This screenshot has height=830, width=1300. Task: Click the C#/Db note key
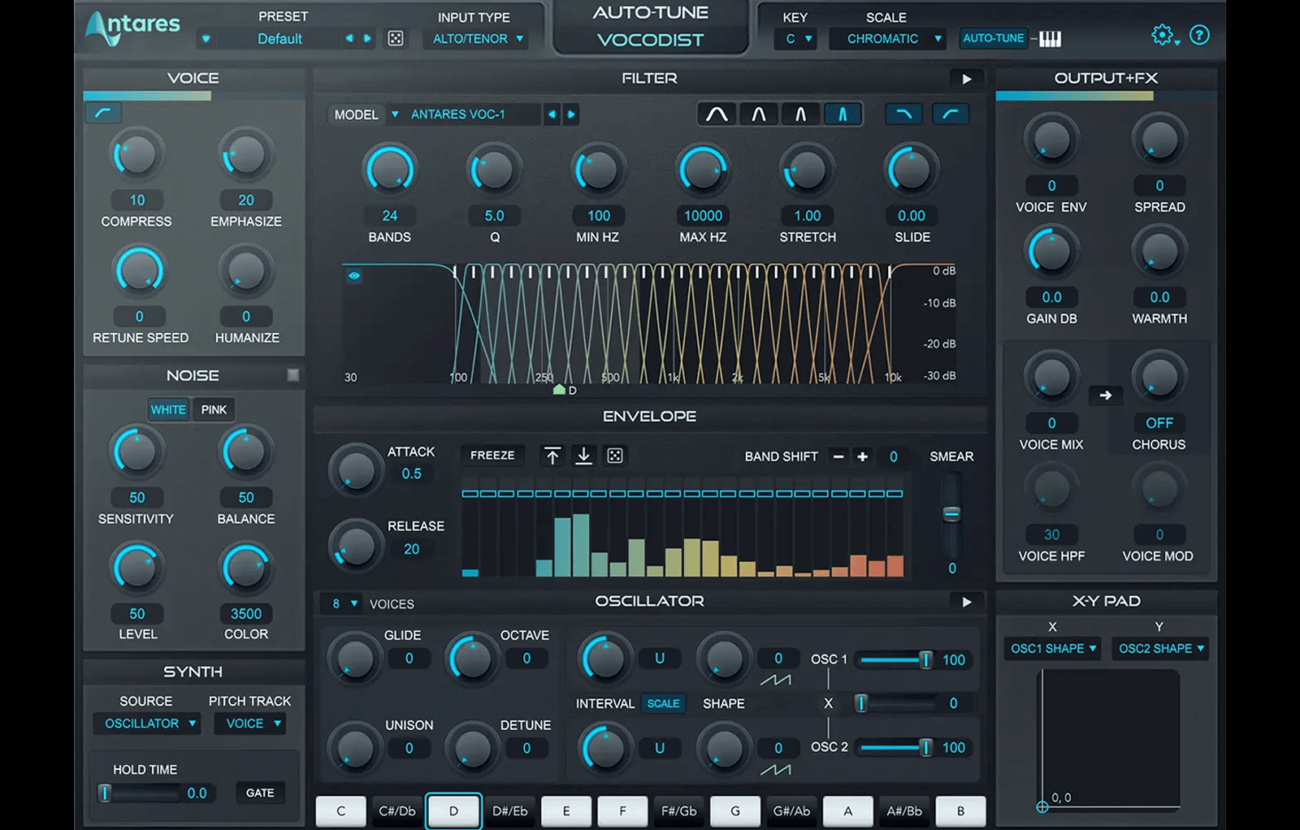pos(397,811)
